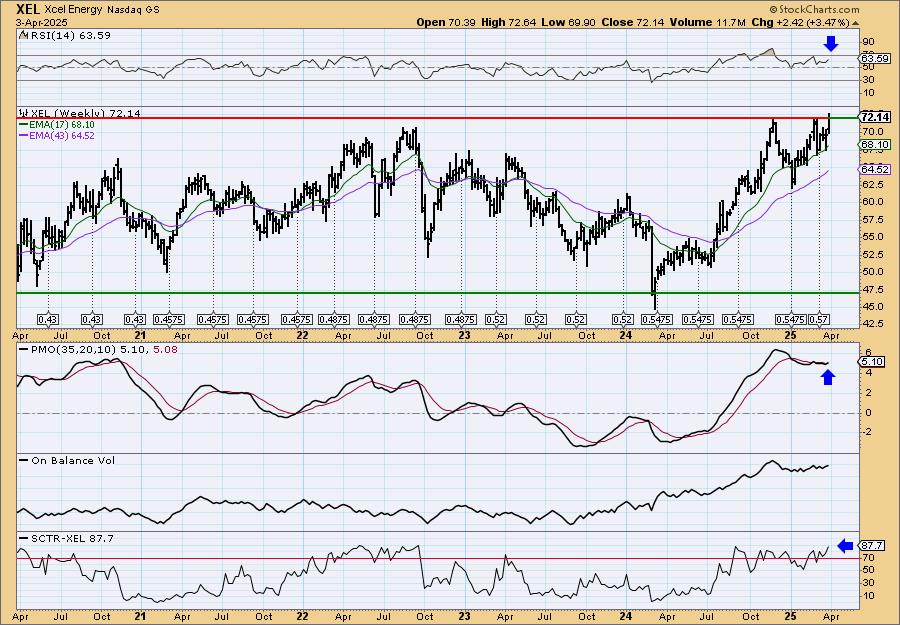
Task: Click the 57.5 price axis label
Action: point(872,219)
